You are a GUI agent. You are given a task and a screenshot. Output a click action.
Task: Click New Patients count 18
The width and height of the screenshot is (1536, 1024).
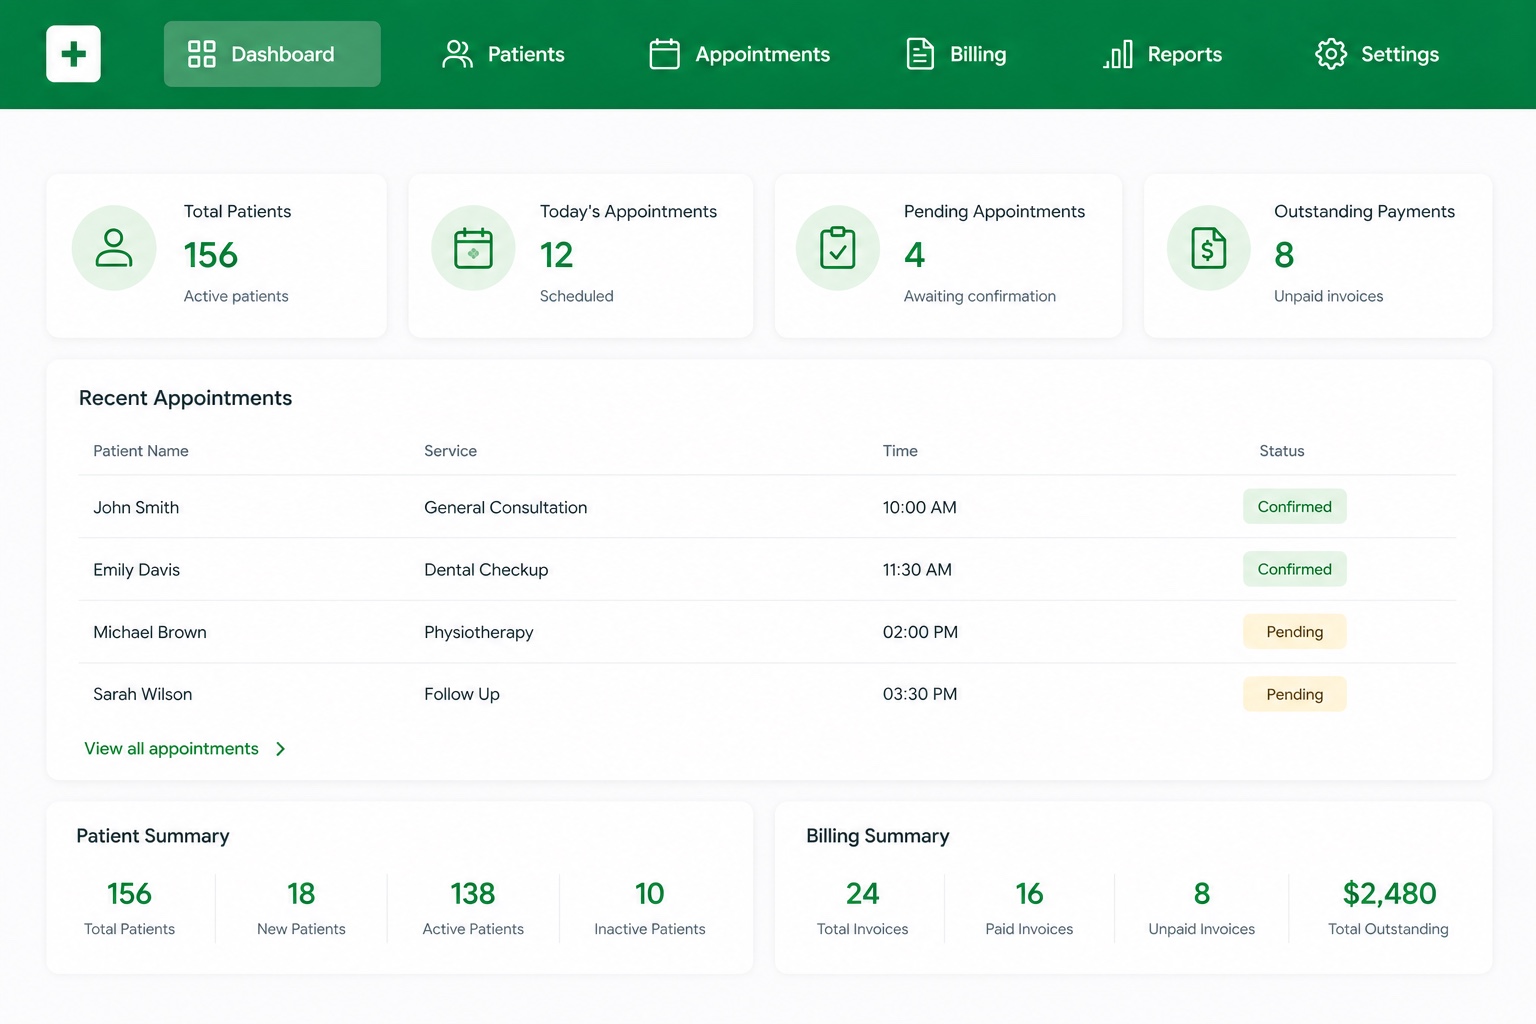tap(301, 893)
